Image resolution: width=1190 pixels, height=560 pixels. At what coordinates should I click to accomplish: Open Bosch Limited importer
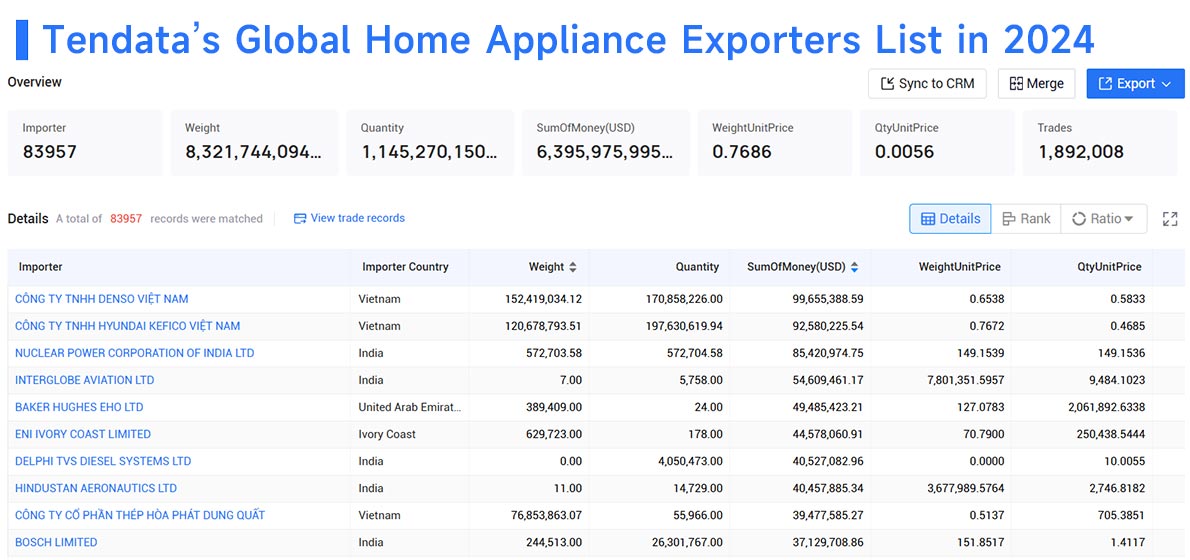[x=56, y=543]
